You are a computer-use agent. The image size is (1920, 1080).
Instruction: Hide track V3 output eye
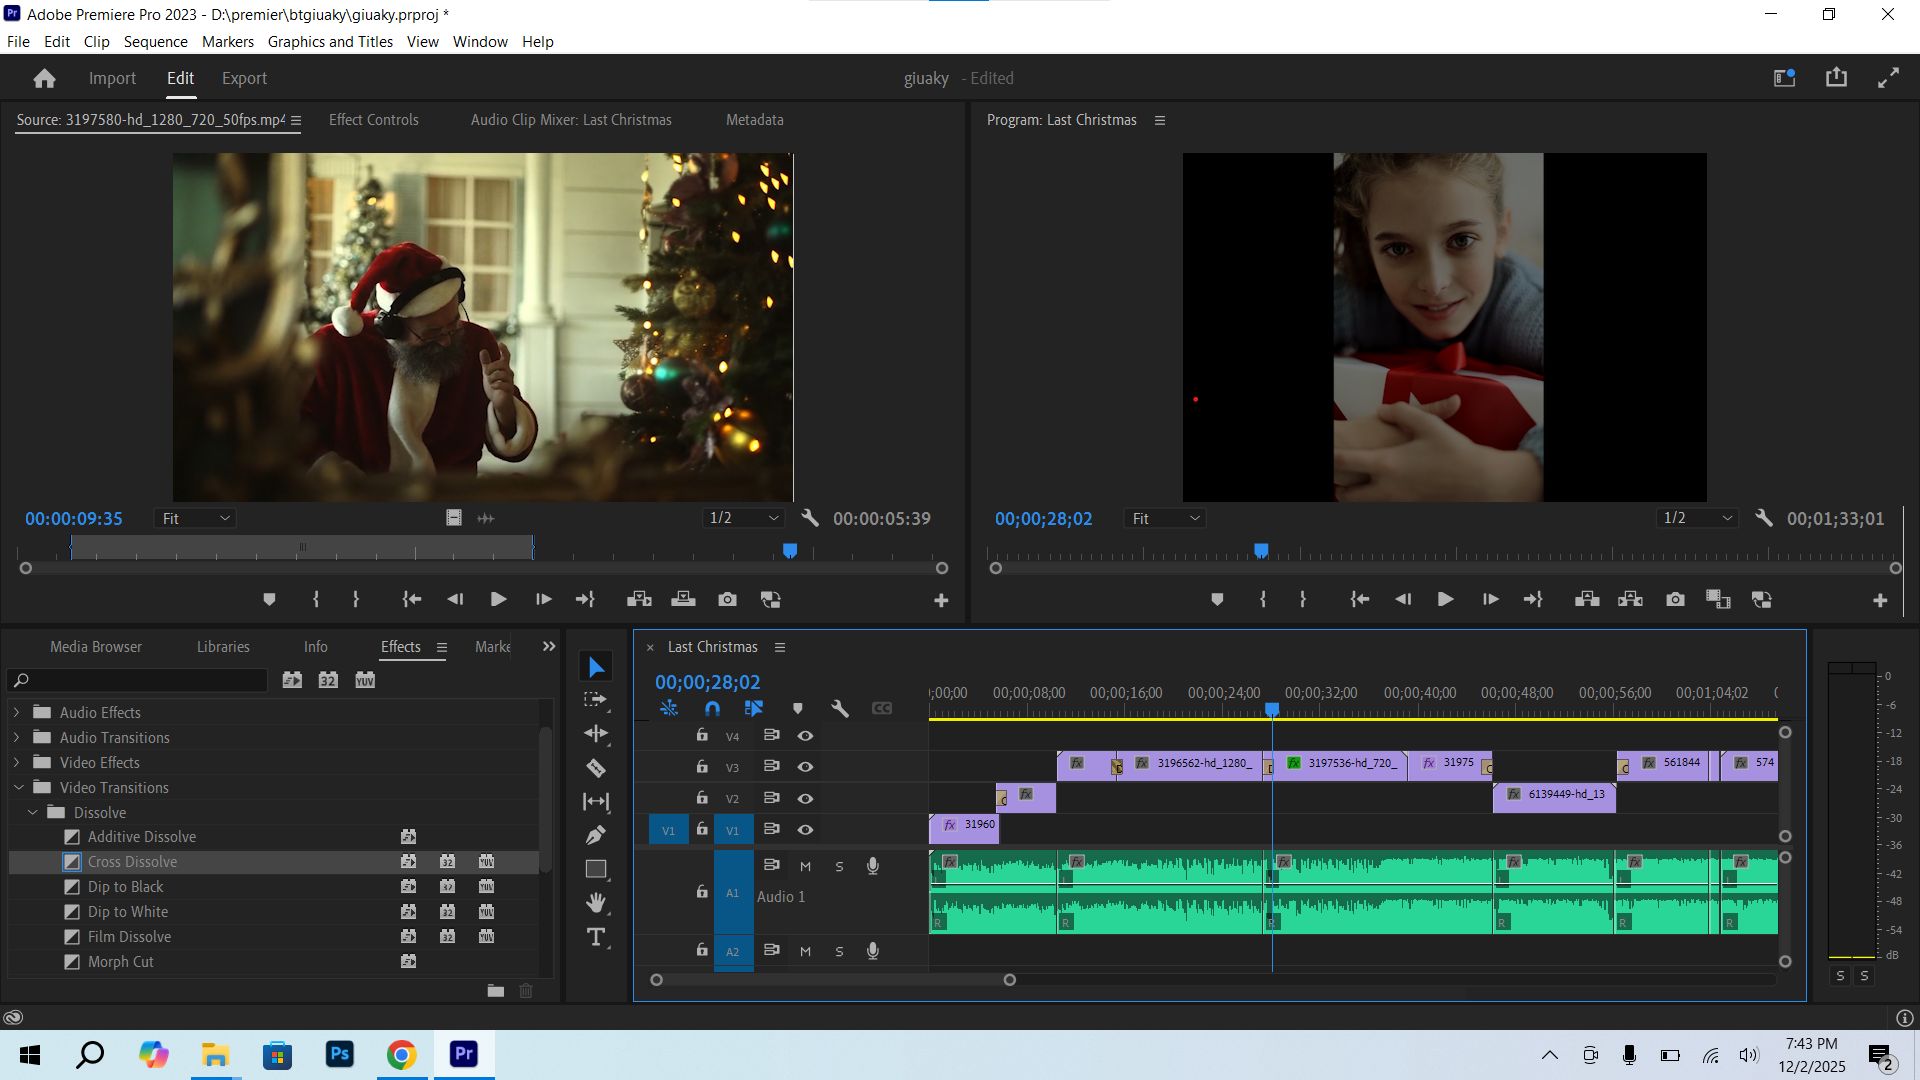pyautogui.click(x=805, y=767)
